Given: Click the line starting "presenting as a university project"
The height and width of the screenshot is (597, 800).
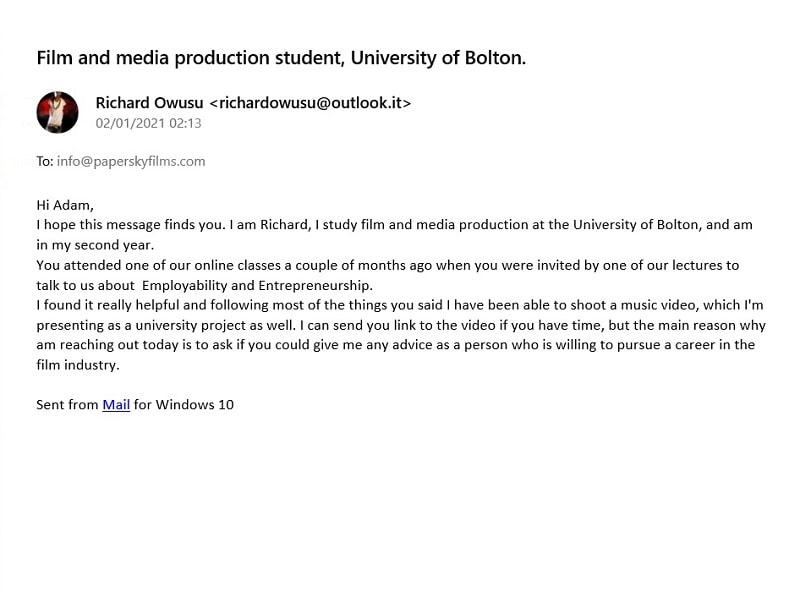Looking at the screenshot, I should 401,326.
